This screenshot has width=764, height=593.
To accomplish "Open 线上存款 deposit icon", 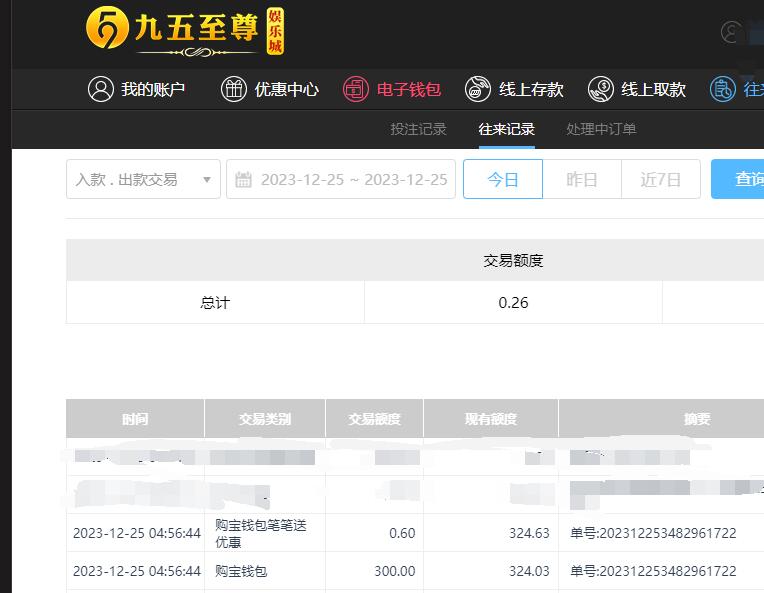I will pos(478,89).
